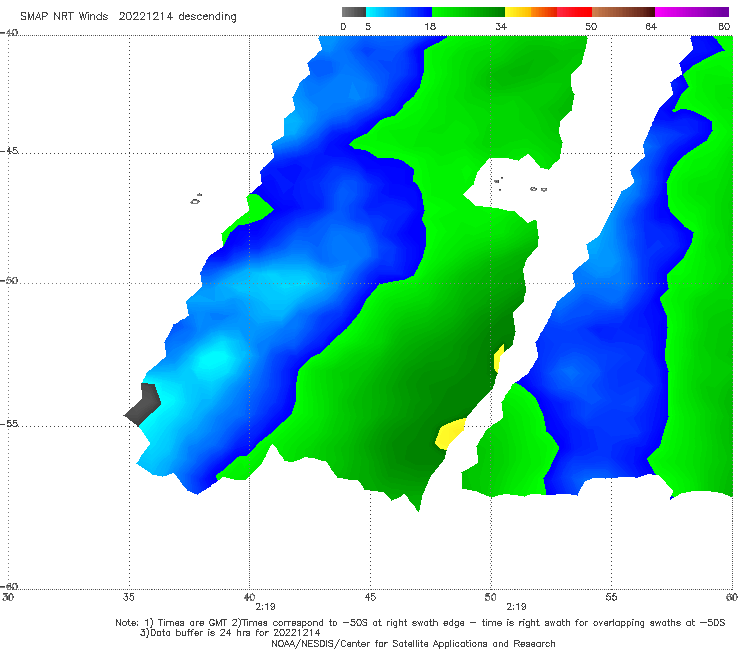Click the magenta 64-80 segment of the color bar
The width and height of the screenshot is (740, 650).
coord(692,12)
